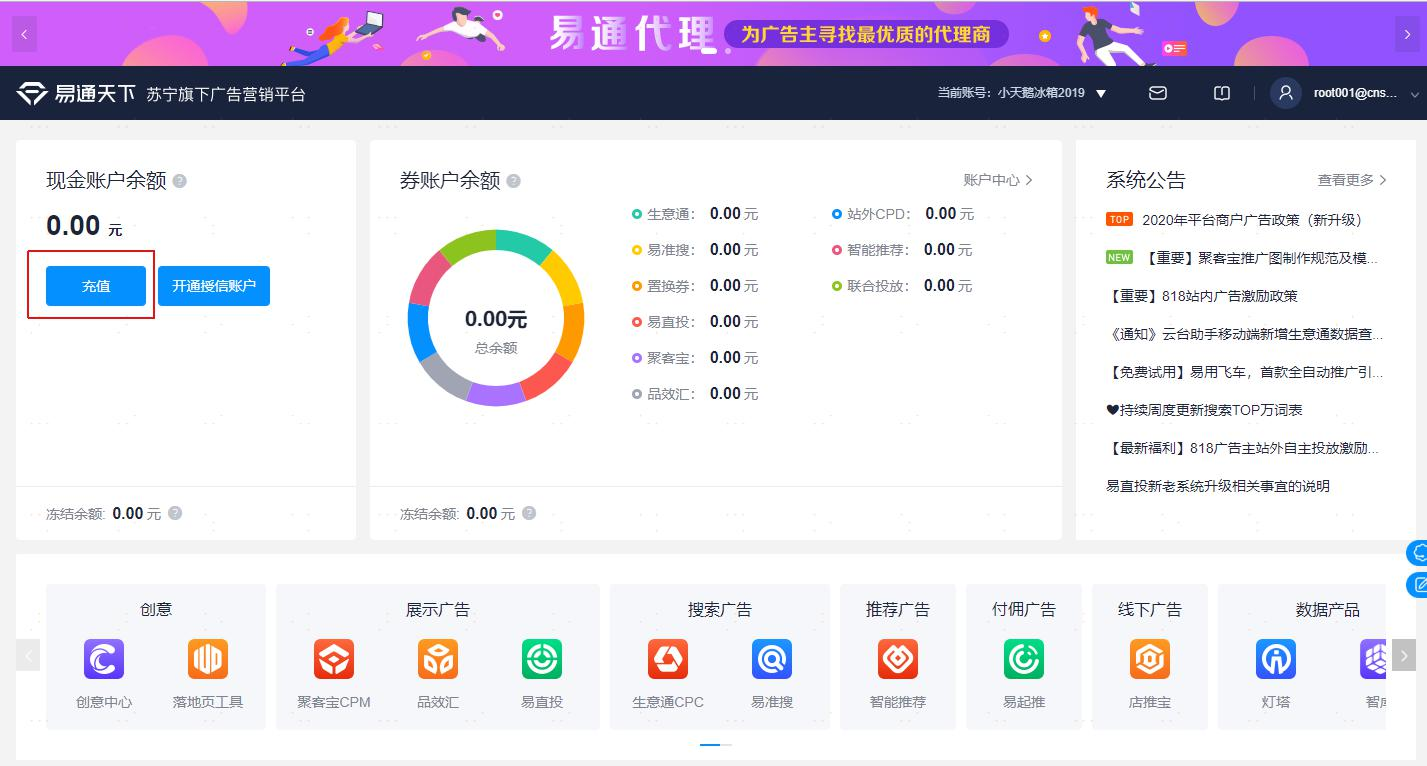Viewport: 1427px width, 766px height.
Task: Open announcement 【重要】818站内广告激励政策
Action: coord(1202,296)
